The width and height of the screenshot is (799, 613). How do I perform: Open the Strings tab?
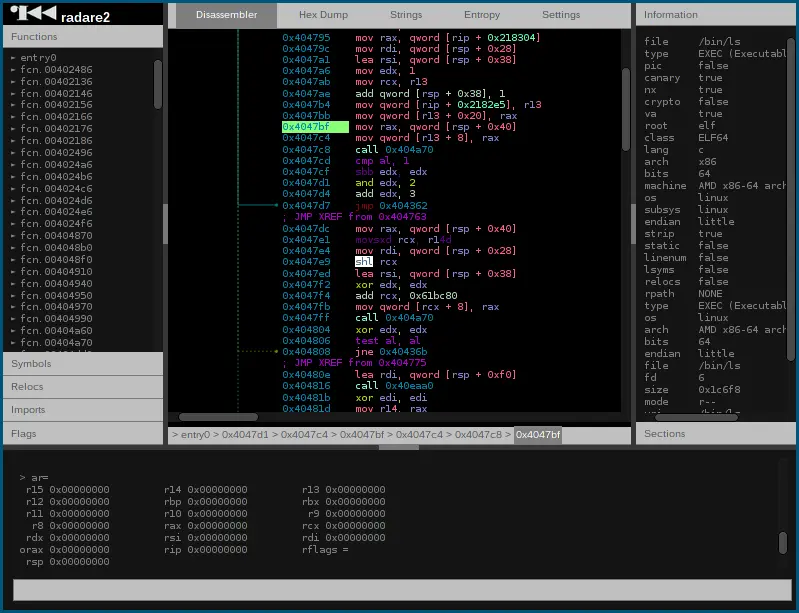pos(406,15)
